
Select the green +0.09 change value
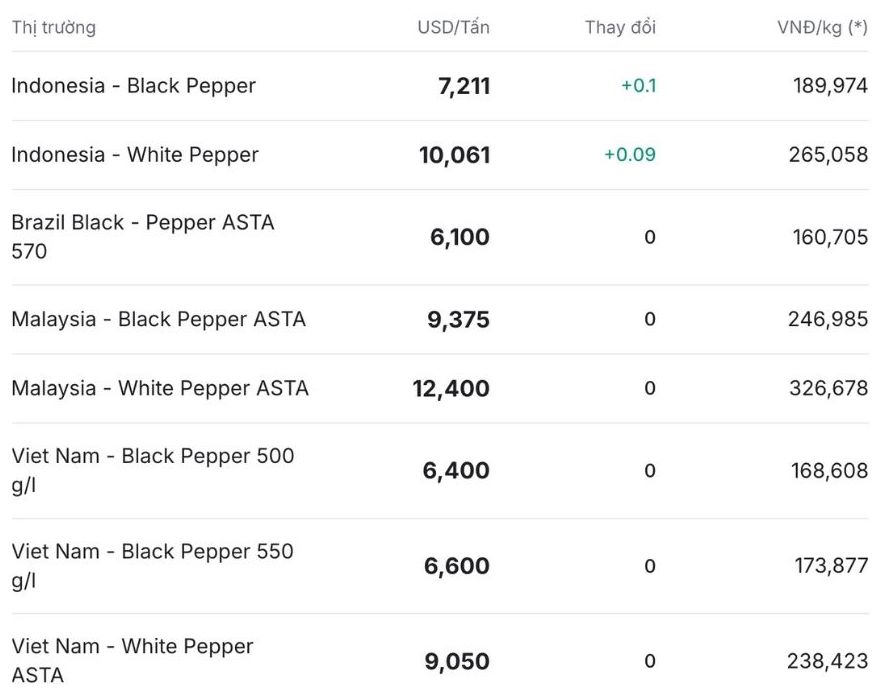[x=630, y=155]
